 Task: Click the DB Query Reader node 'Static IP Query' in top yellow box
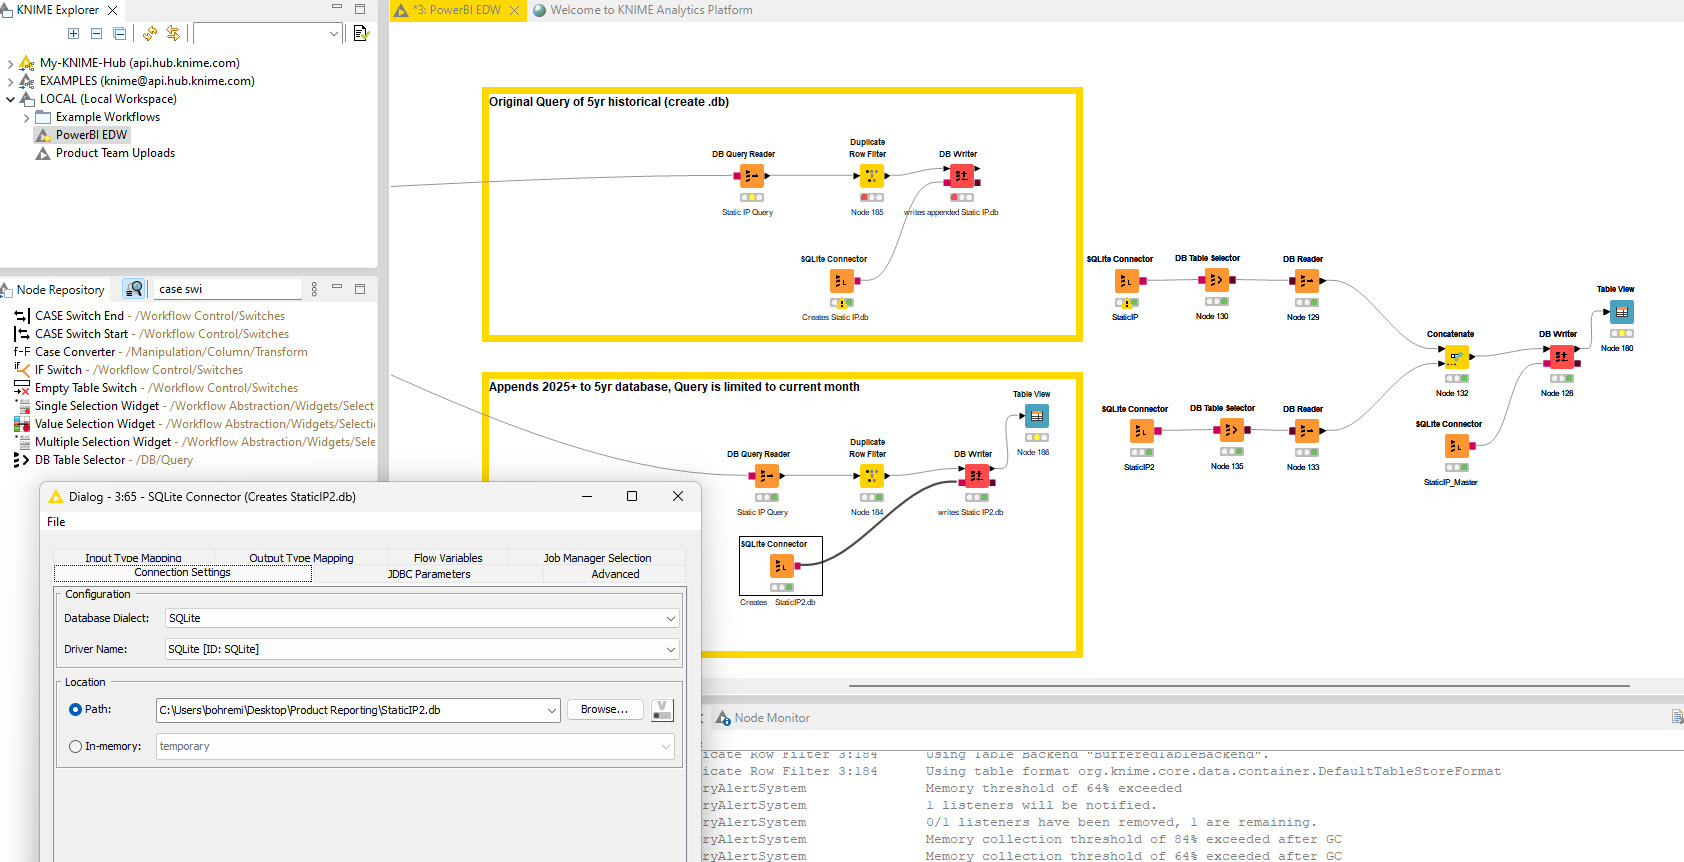[x=751, y=176]
